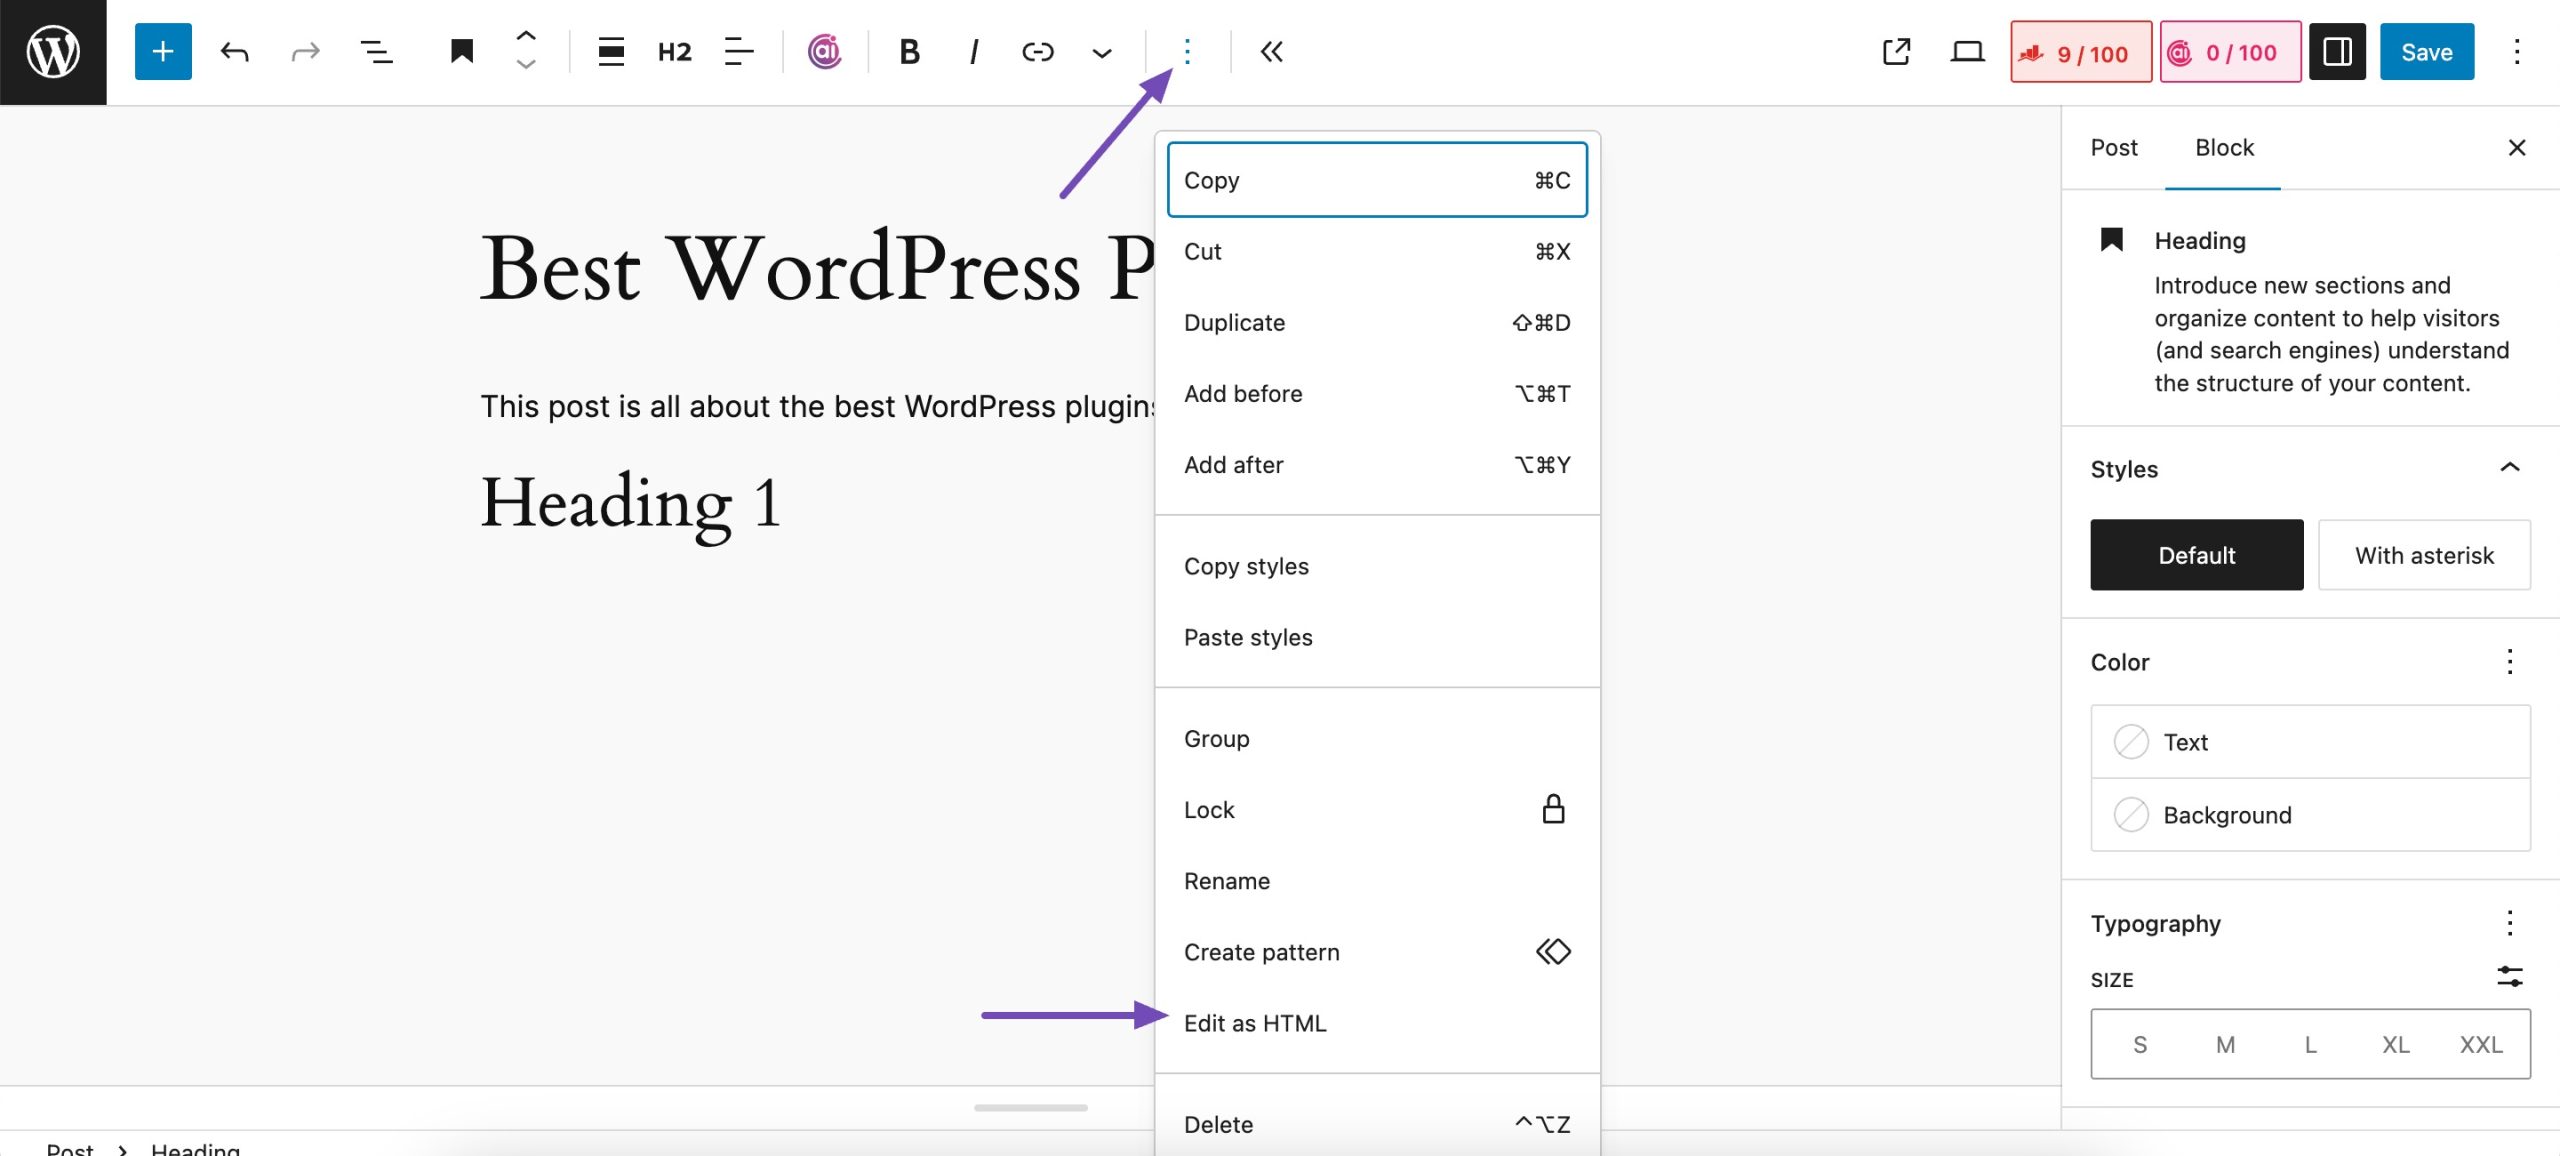Image resolution: width=2560 pixels, height=1156 pixels.
Task: Select font size XL
Action: 2395,1044
